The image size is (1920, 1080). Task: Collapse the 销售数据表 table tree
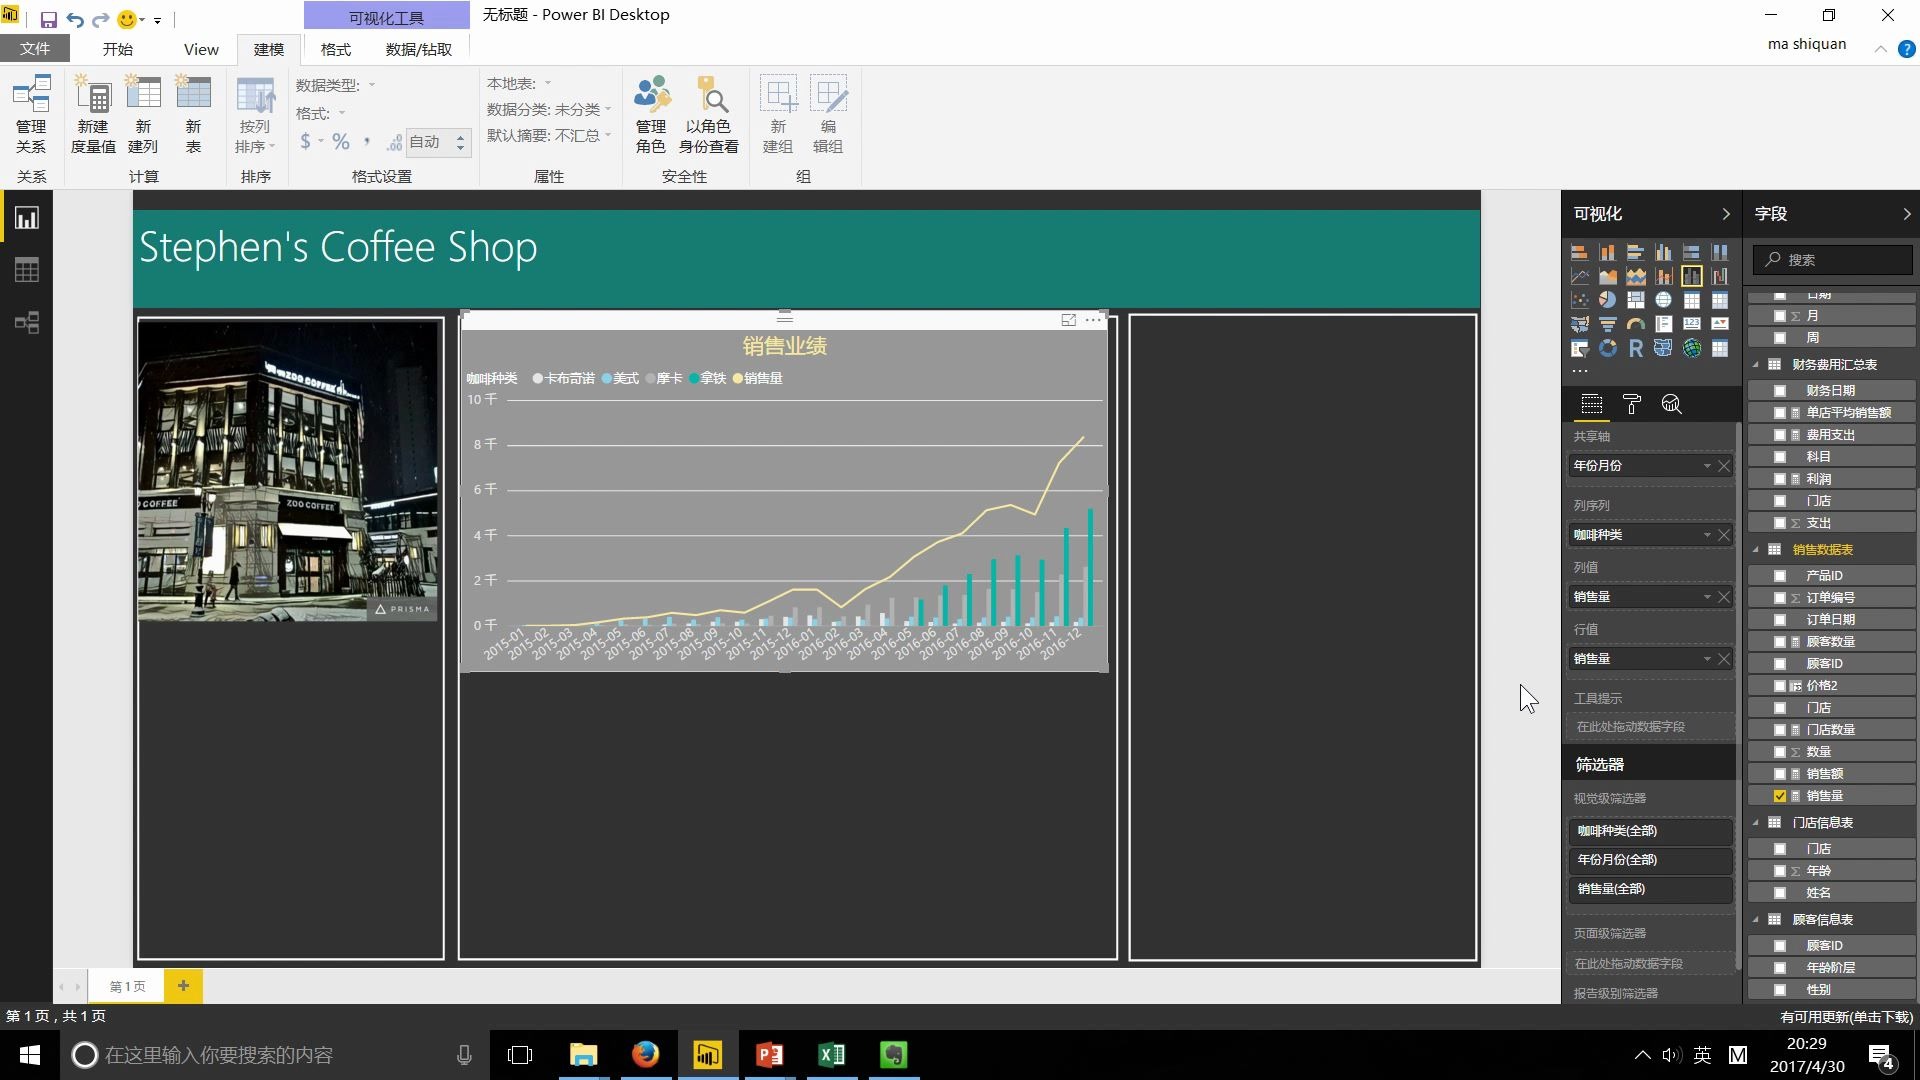point(1756,550)
